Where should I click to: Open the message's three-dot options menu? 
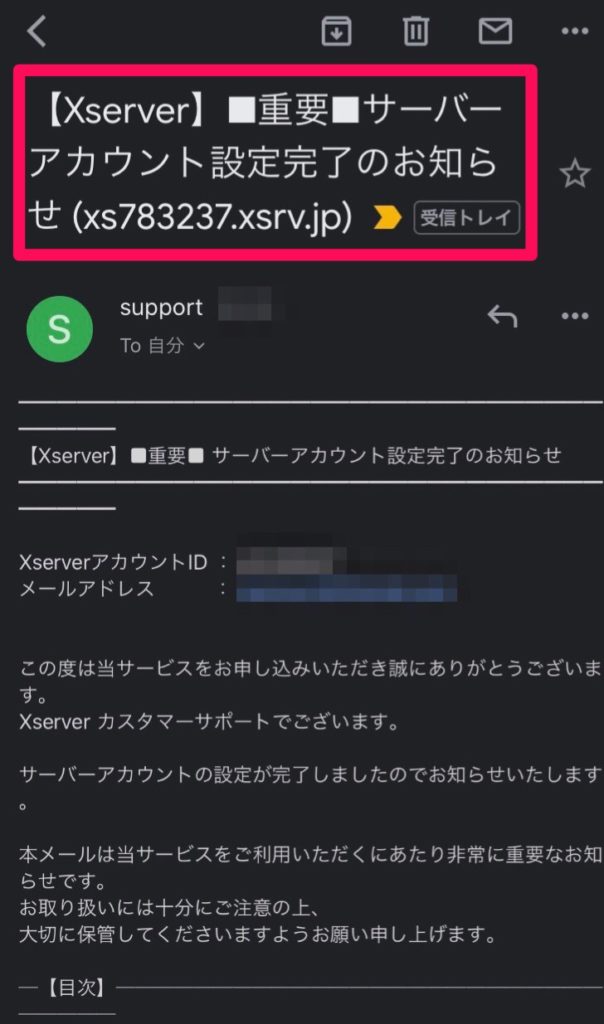tap(575, 316)
